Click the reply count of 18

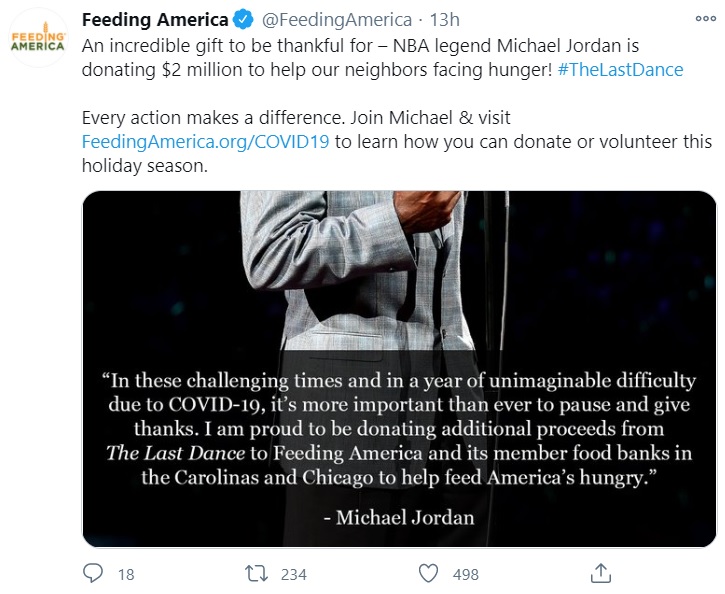tap(126, 575)
